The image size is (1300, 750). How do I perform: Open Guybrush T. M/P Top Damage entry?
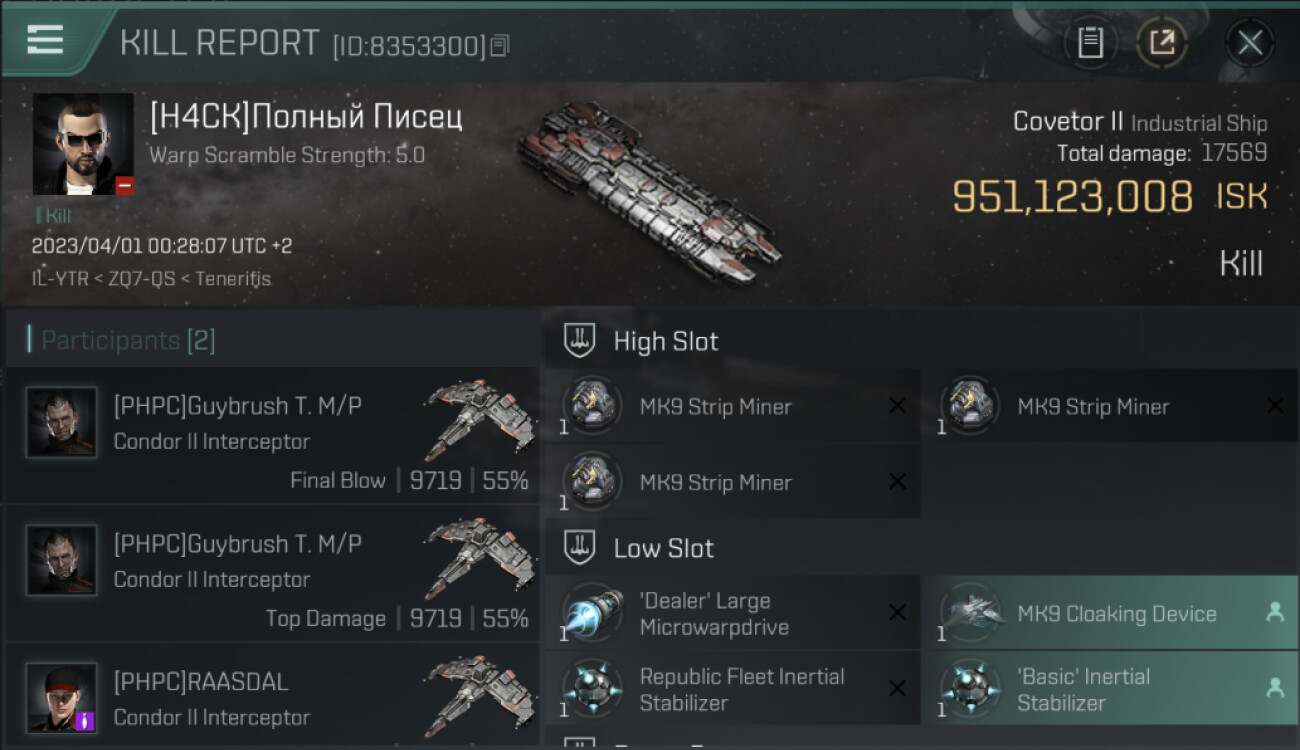tap(272, 573)
